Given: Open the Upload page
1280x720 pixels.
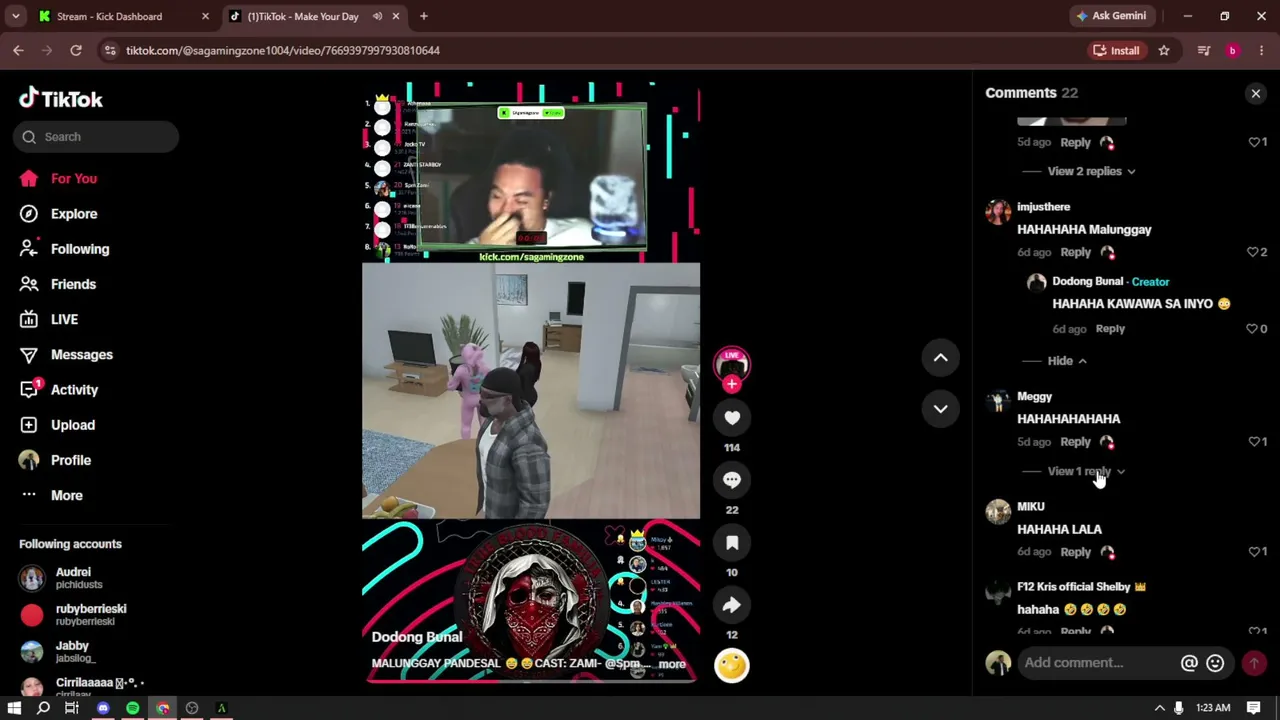Looking at the screenshot, I should (73, 425).
